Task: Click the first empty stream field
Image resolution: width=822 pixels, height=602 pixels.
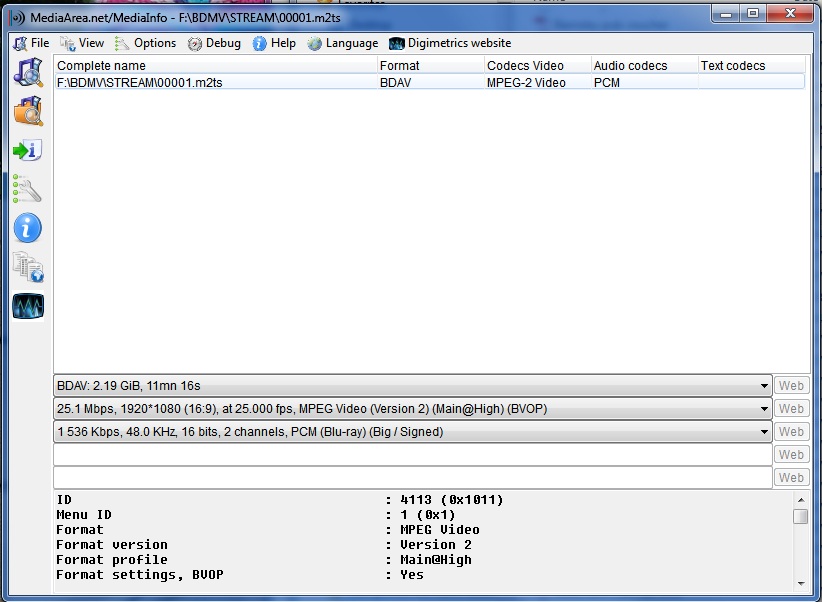Action: pyautogui.click(x=413, y=455)
